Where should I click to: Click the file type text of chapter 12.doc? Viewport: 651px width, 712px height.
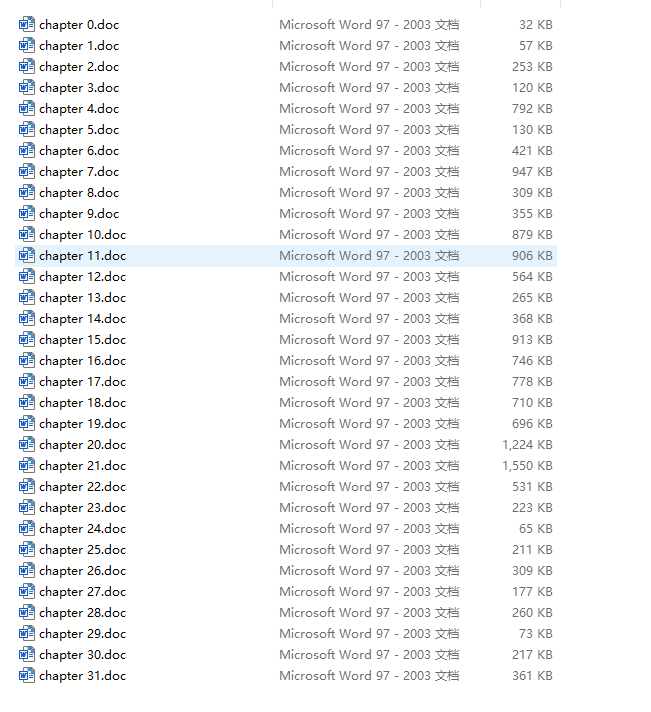(x=369, y=277)
